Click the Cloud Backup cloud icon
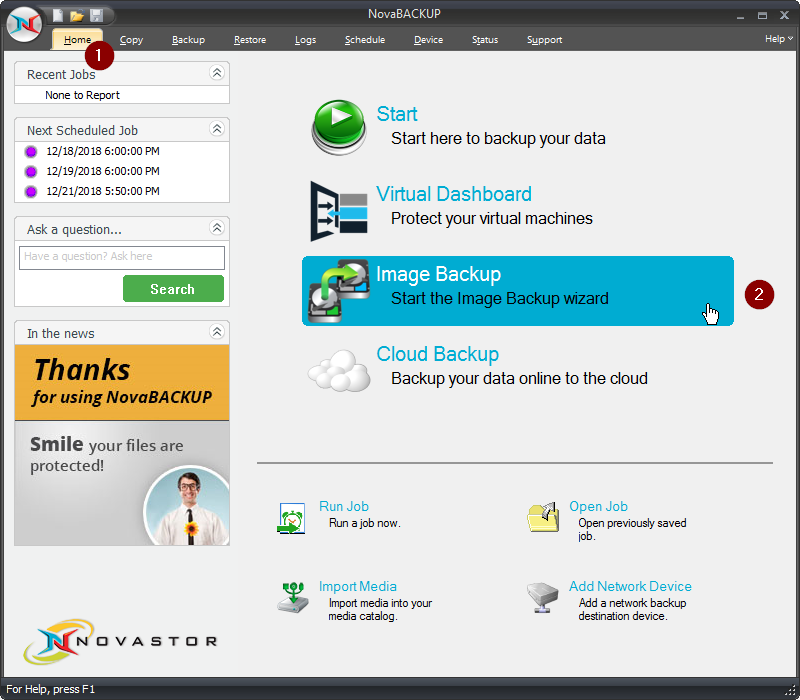Viewport: 800px width, 700px height. pos(339,370)
